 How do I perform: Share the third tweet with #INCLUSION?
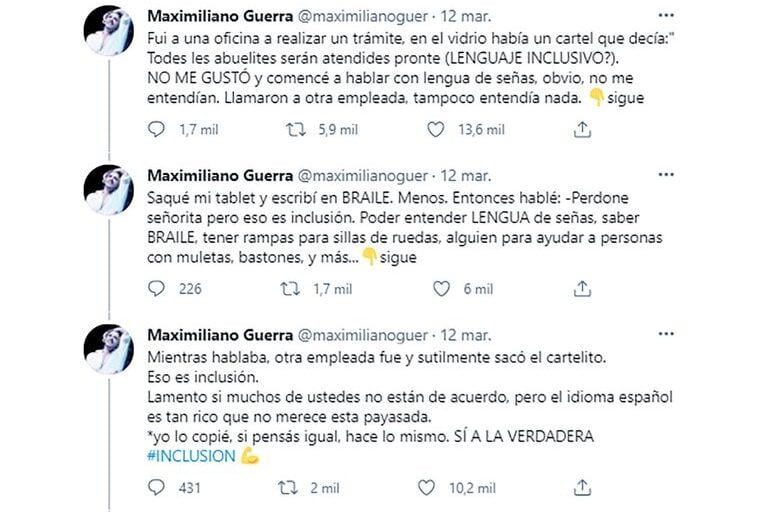click(x=582, y=488)
